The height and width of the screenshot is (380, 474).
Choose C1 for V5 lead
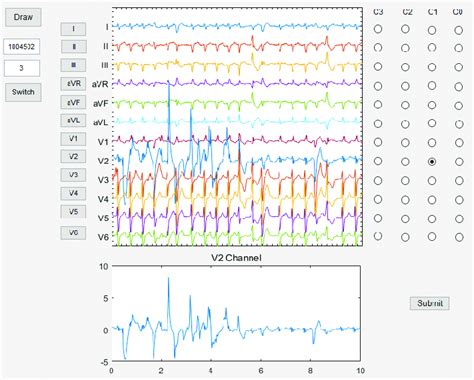[x=432, y=219]
